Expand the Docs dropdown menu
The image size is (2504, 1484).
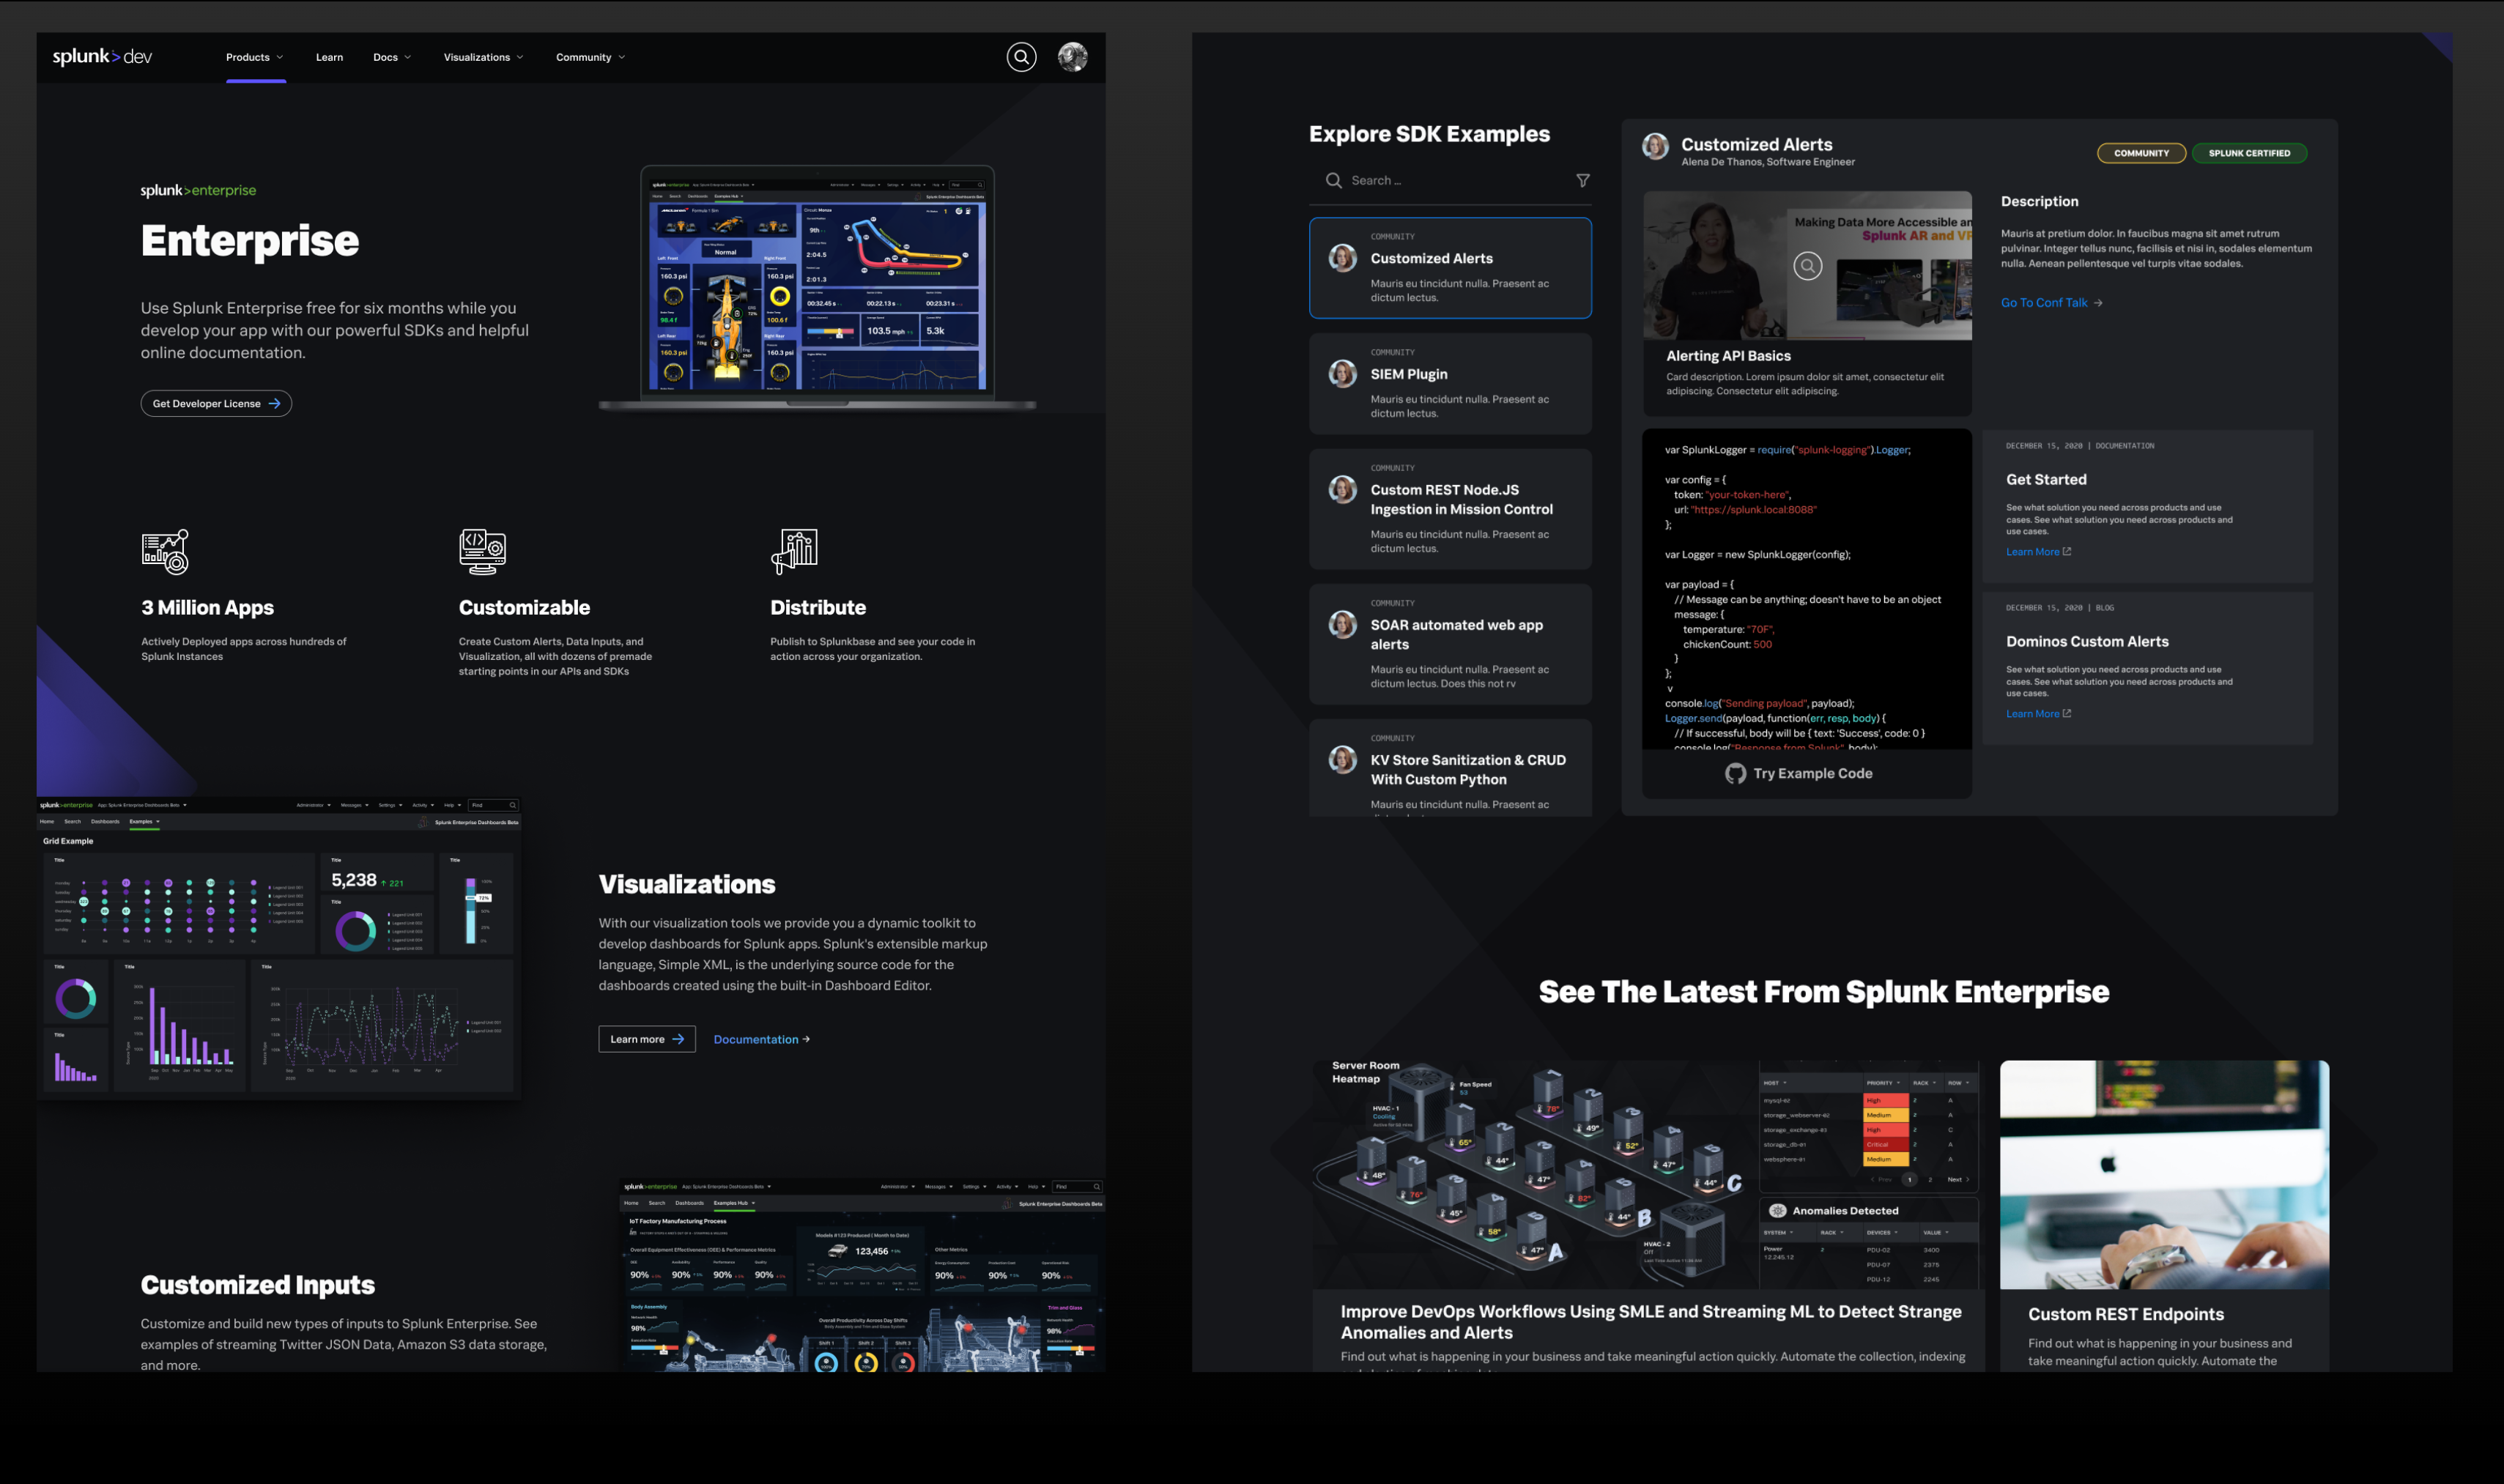tap(392, 57)
